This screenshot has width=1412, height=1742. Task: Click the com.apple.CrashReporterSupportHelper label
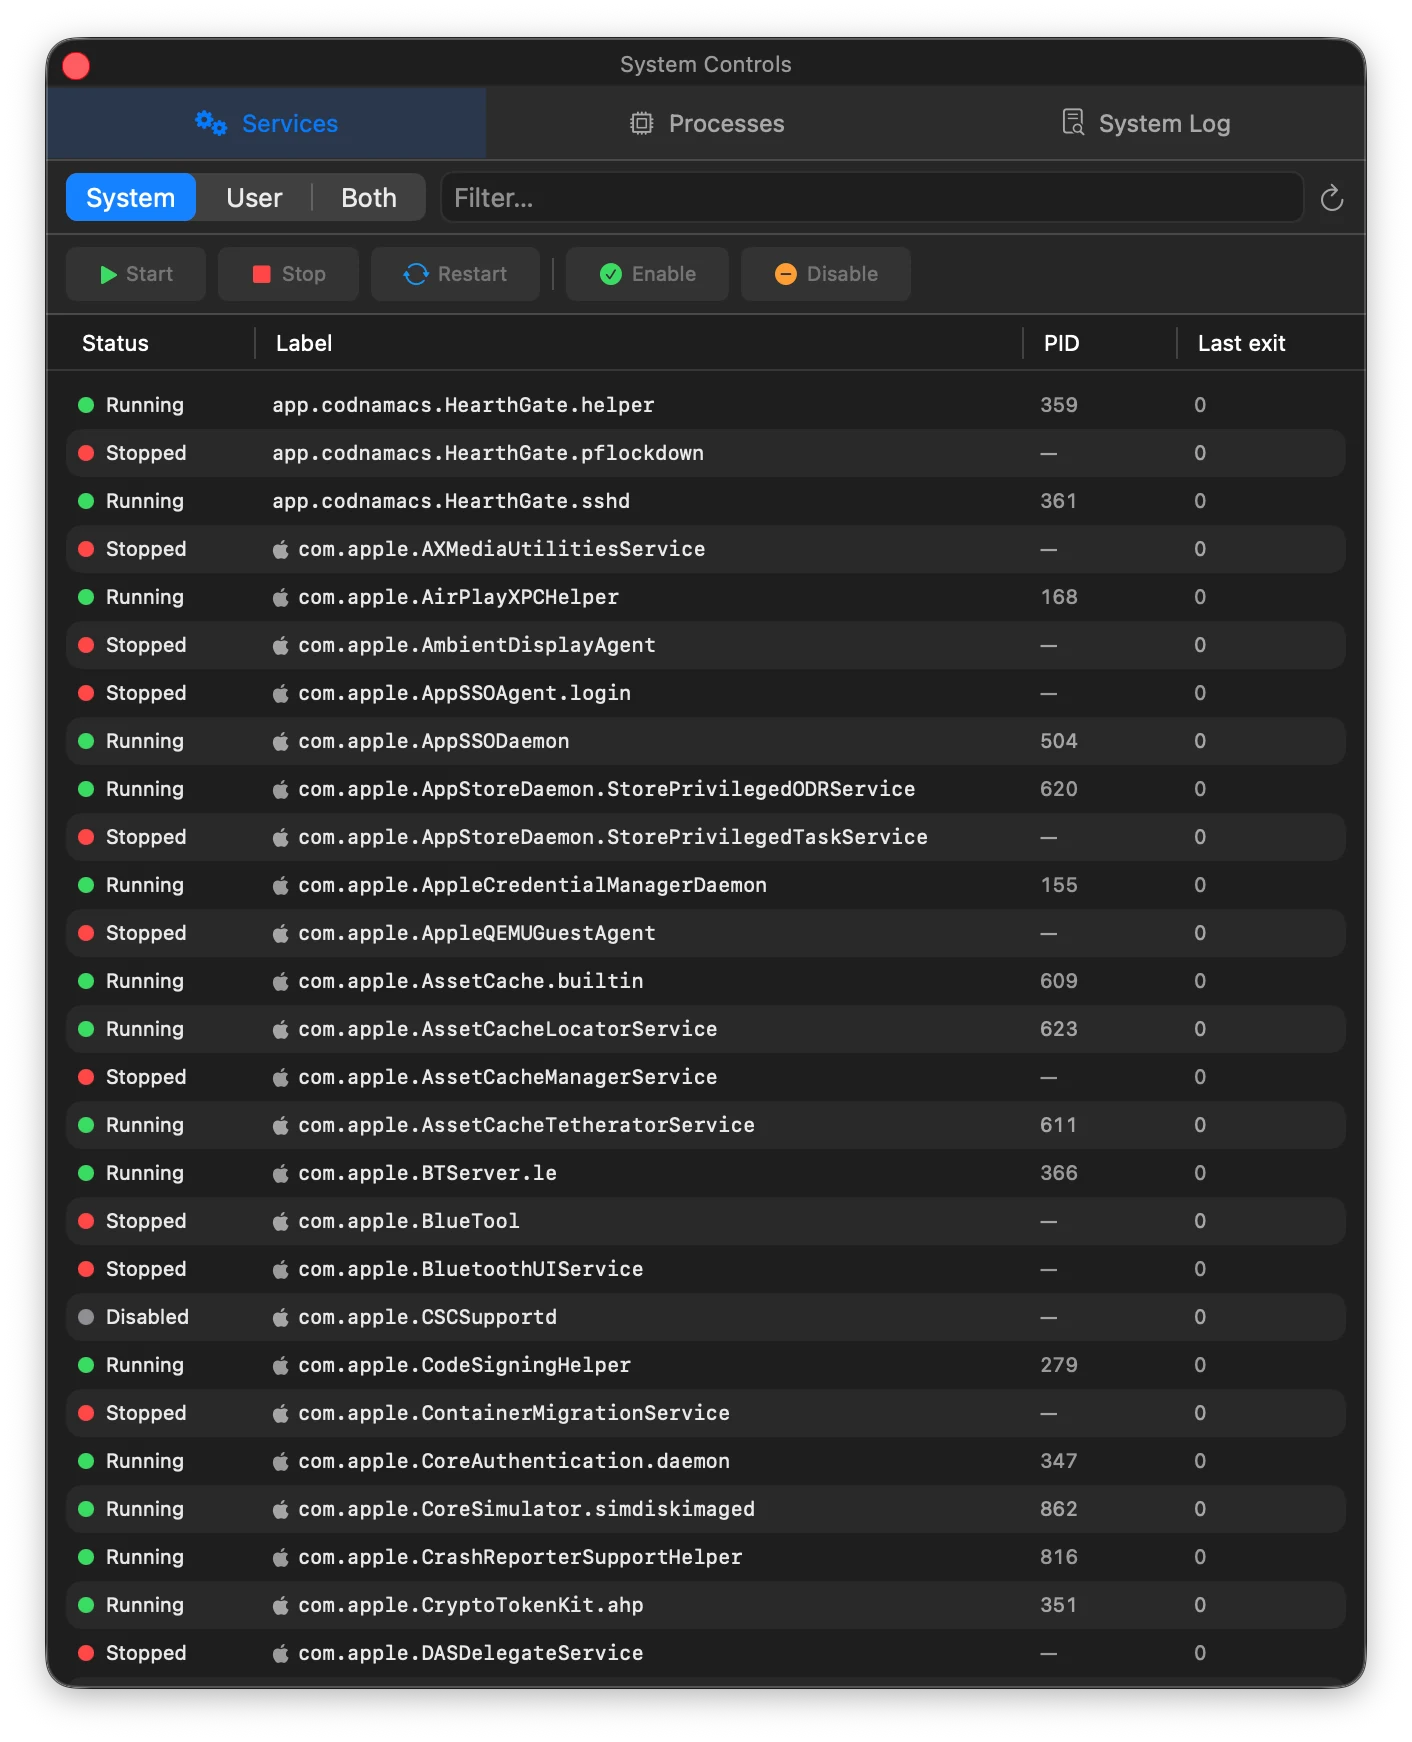[x=520, y=1557]
